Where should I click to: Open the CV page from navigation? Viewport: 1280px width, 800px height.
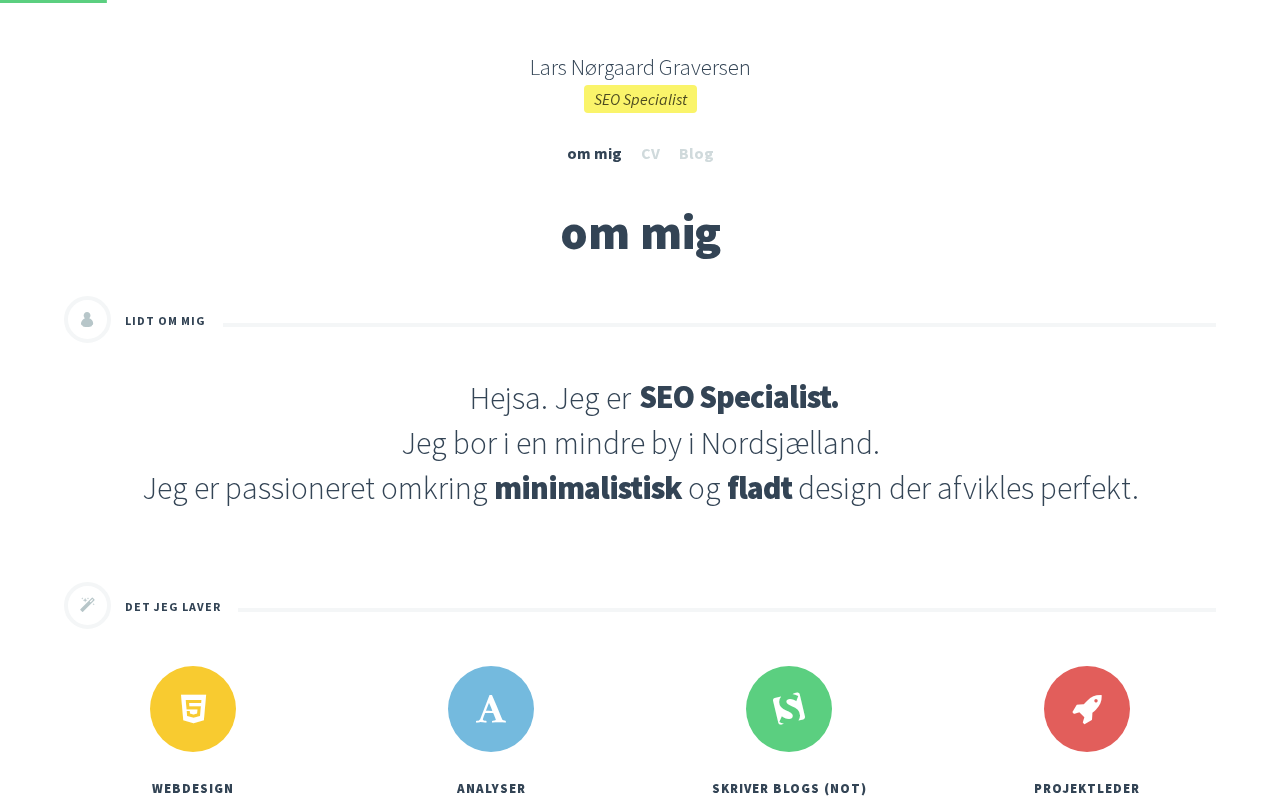(650, 153)
